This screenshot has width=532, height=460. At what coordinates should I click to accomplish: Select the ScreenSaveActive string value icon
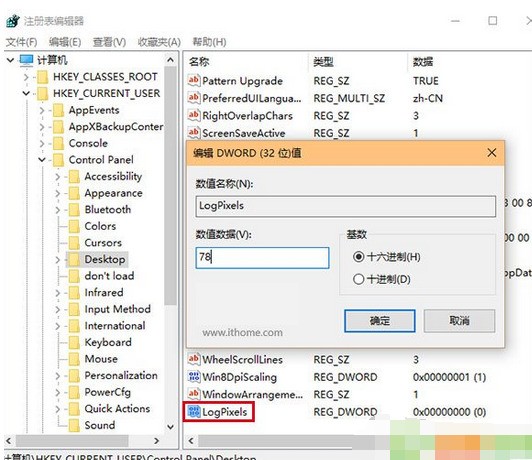[194, 133]
